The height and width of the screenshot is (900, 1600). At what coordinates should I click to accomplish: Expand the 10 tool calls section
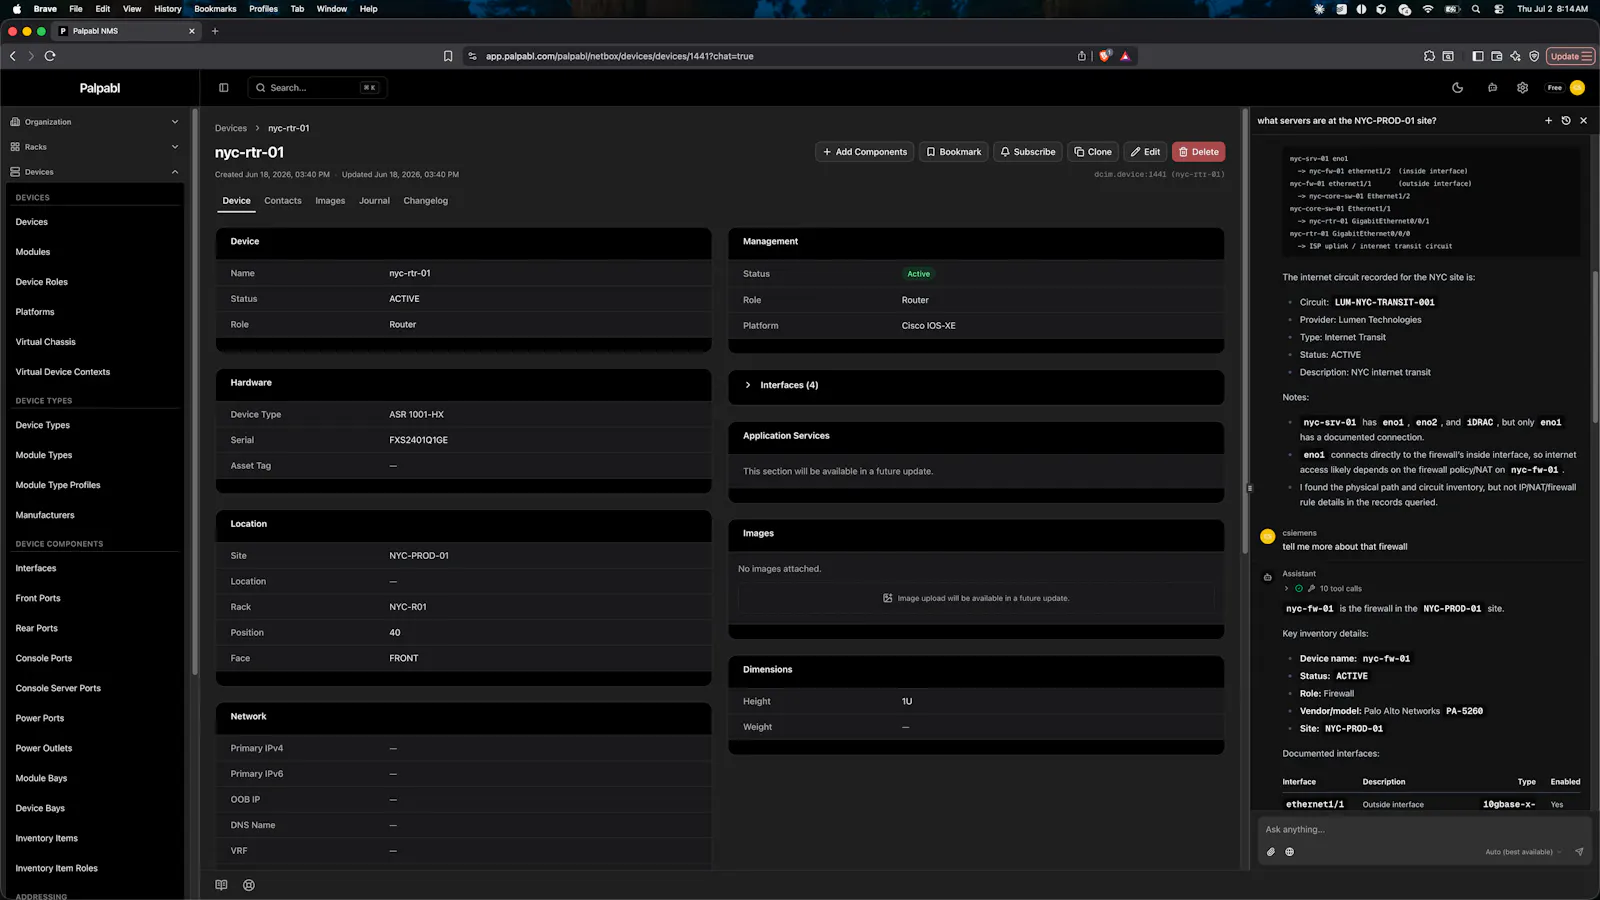pos(1323,589)
